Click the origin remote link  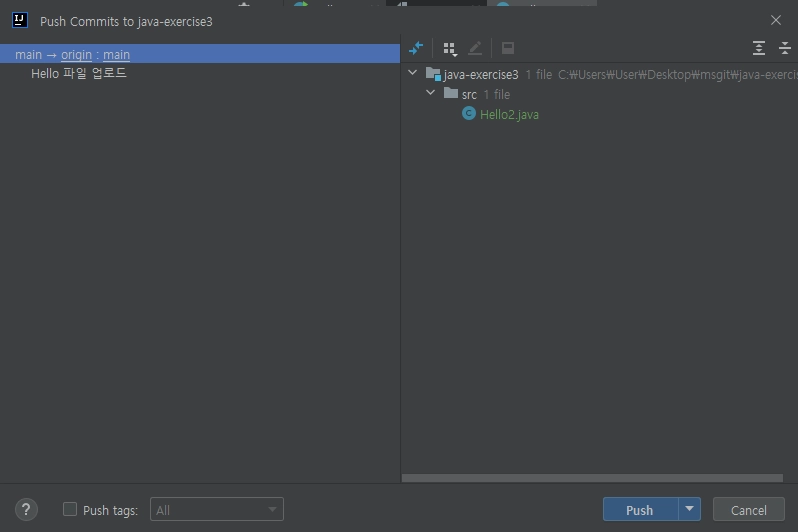tap(76, 54)
